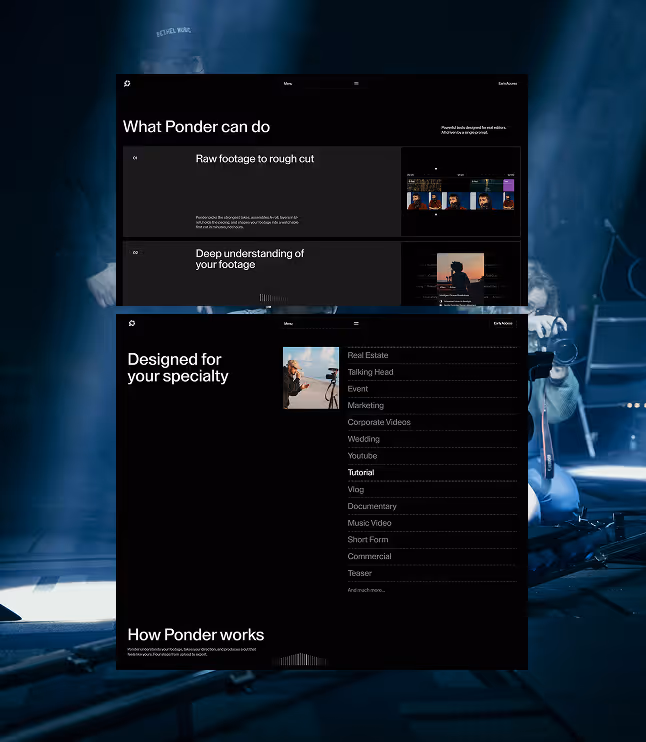Choose Commercial from the specialty list

(370, 556)
